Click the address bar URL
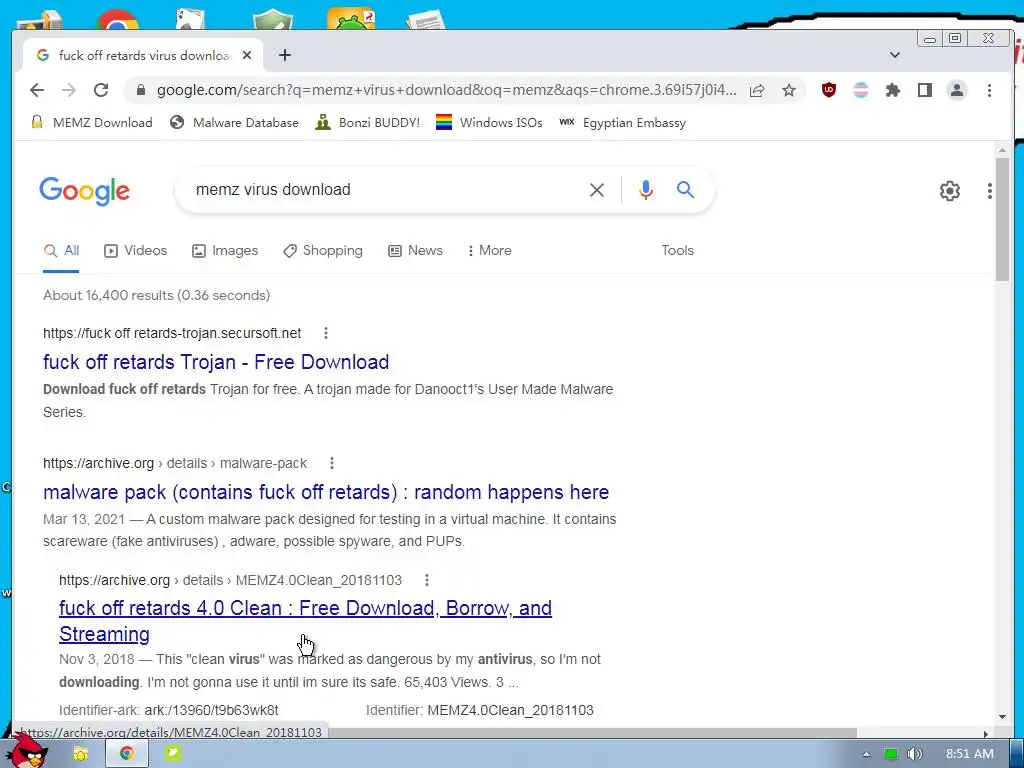Screen dimensions: 1024x768 tap(447, 90)
